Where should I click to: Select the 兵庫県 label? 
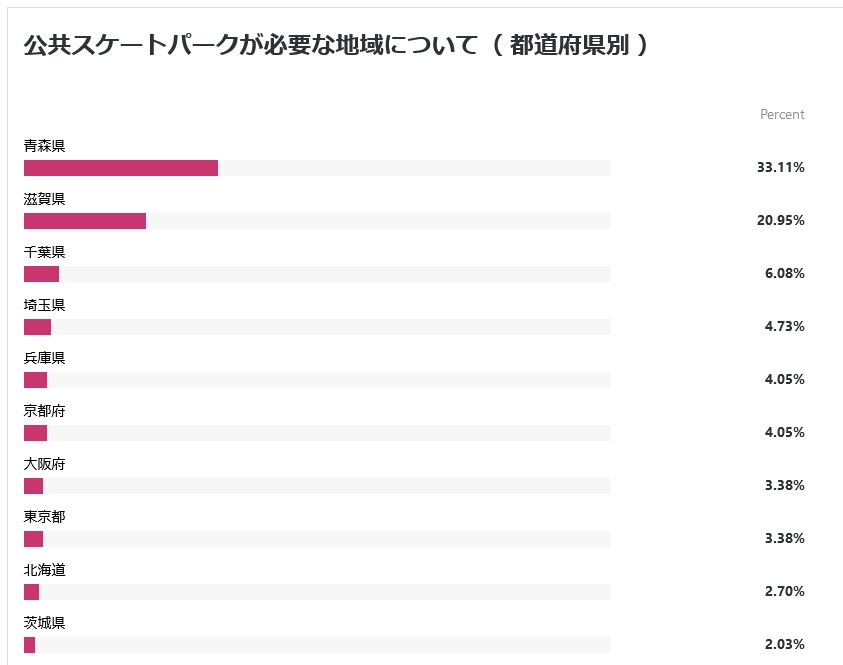(45, 358)
